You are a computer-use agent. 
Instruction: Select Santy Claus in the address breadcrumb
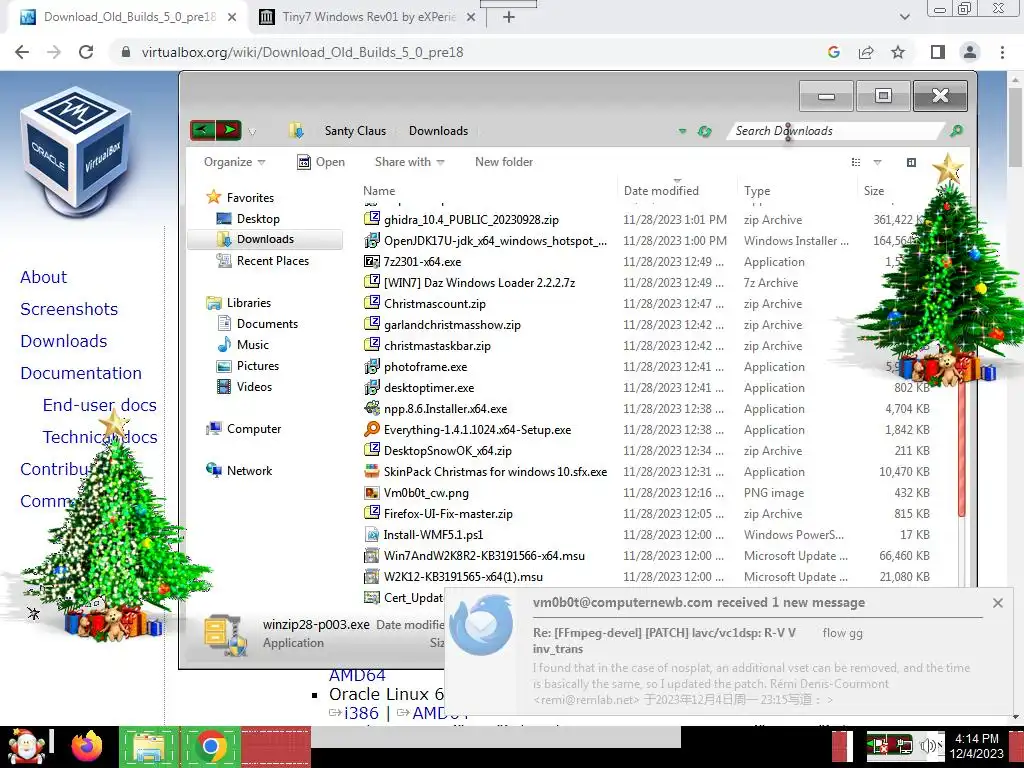(355, 131)
